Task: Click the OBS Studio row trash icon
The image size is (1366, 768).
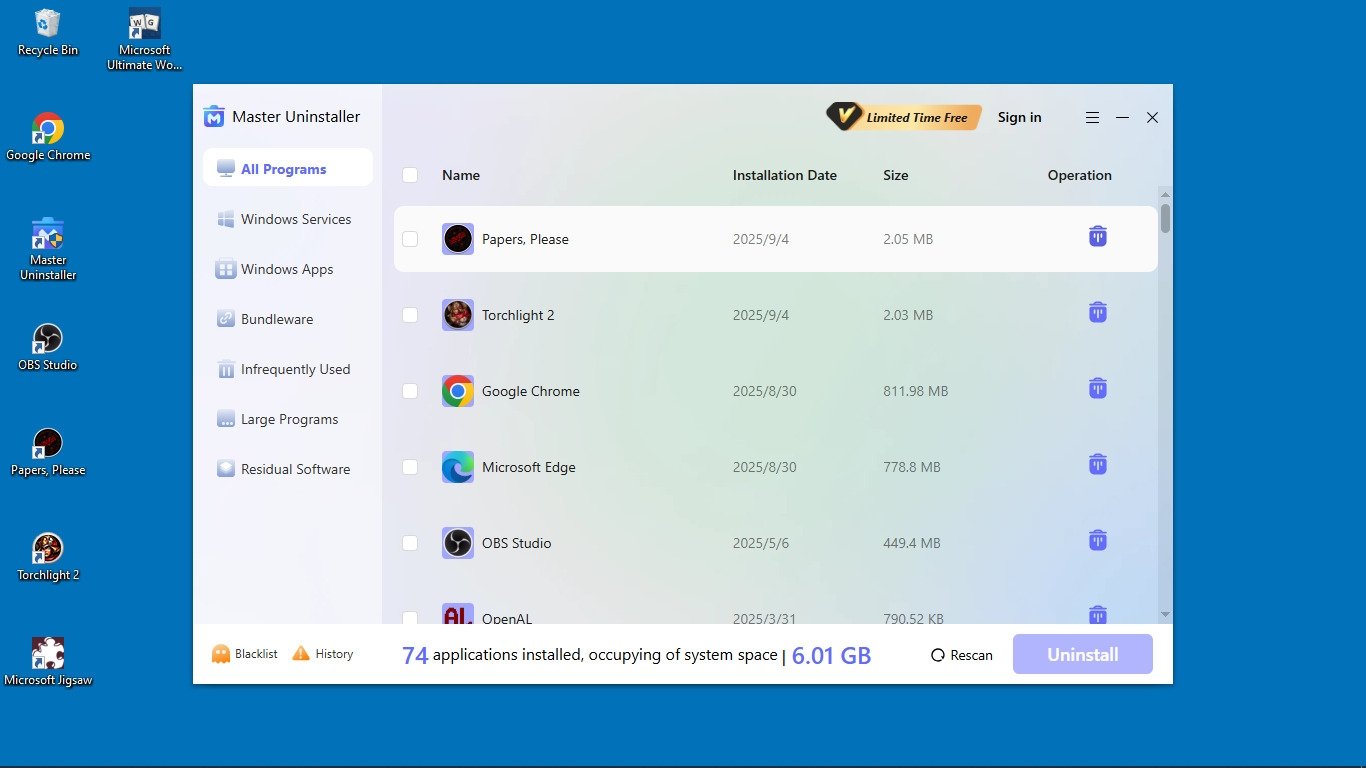Action: 1097,541
